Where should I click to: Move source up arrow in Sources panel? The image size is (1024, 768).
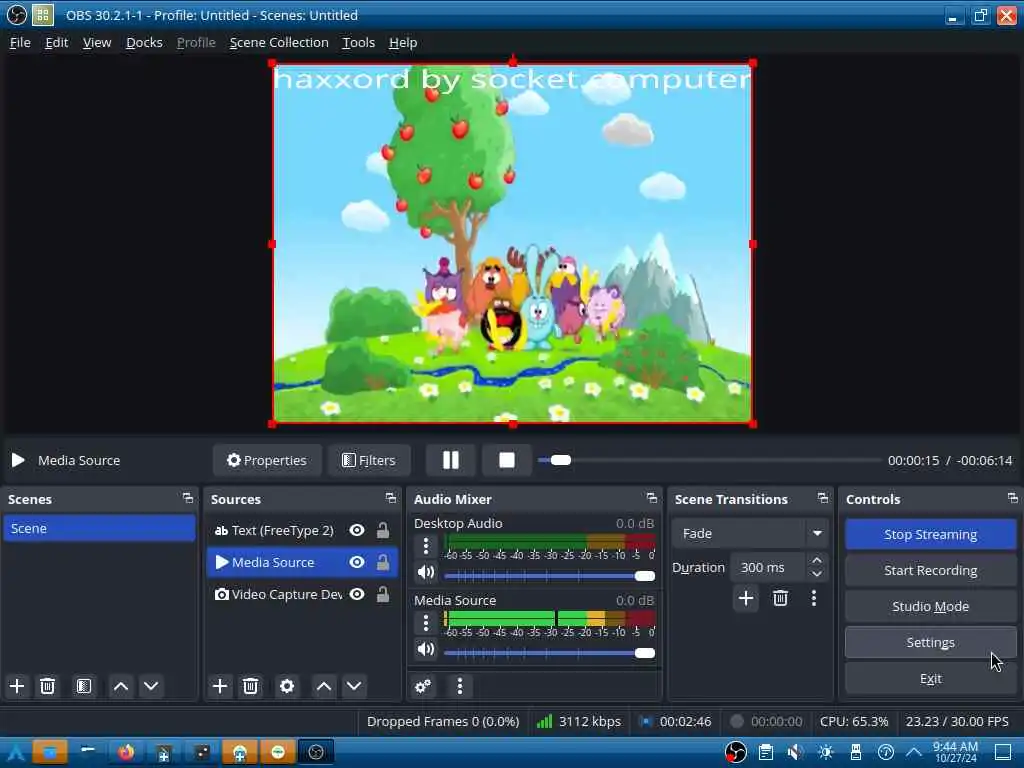click(x=324, y=686)
